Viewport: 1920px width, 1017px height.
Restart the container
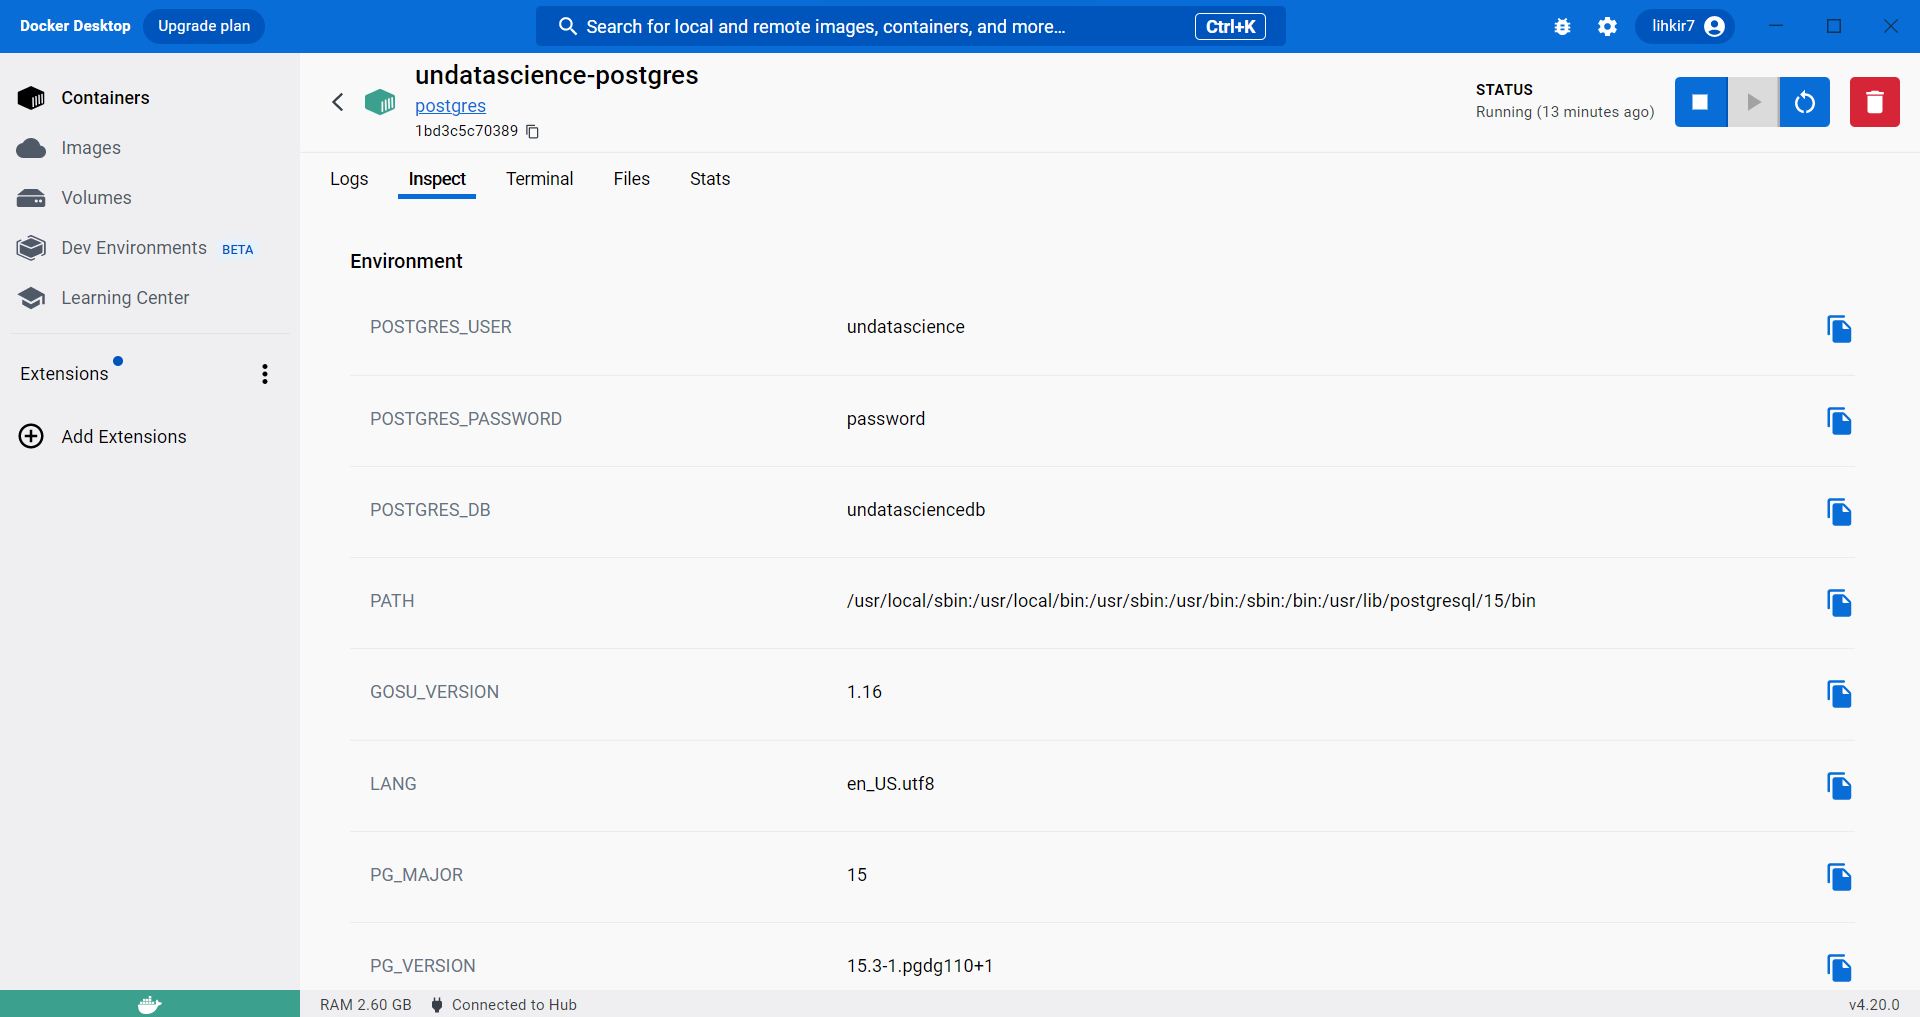tap(1805, 102)
